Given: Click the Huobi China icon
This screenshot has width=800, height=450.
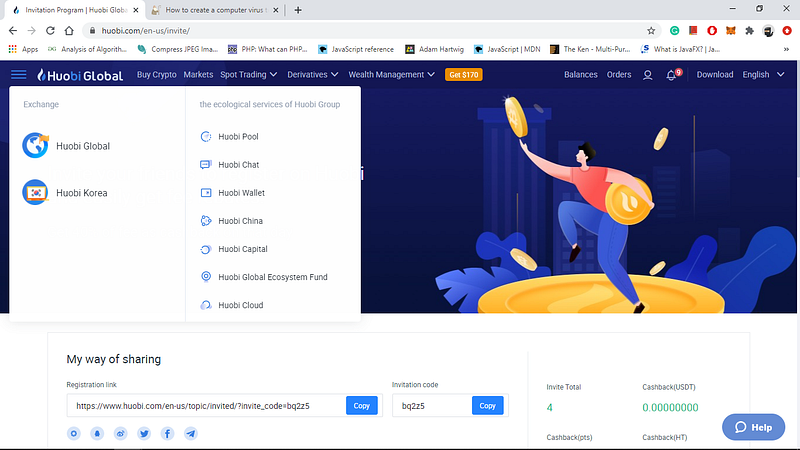Looking at the screenshot, I should [206, 220].
